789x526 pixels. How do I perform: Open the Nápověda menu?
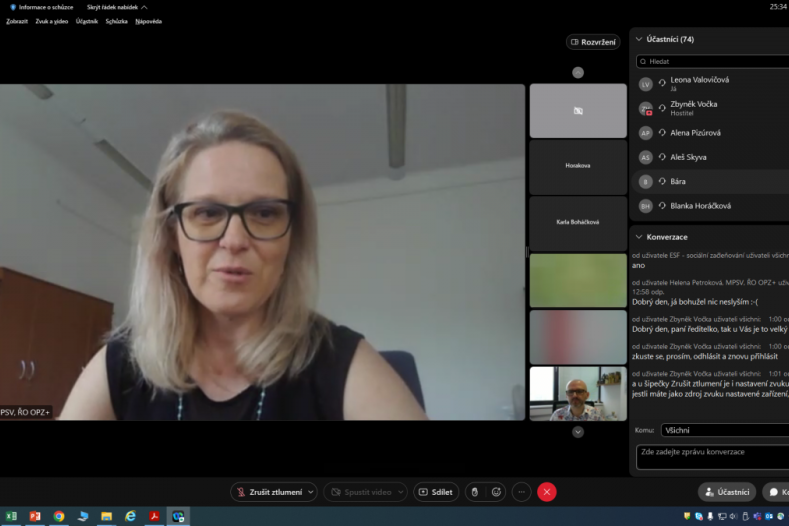(148, 21)
